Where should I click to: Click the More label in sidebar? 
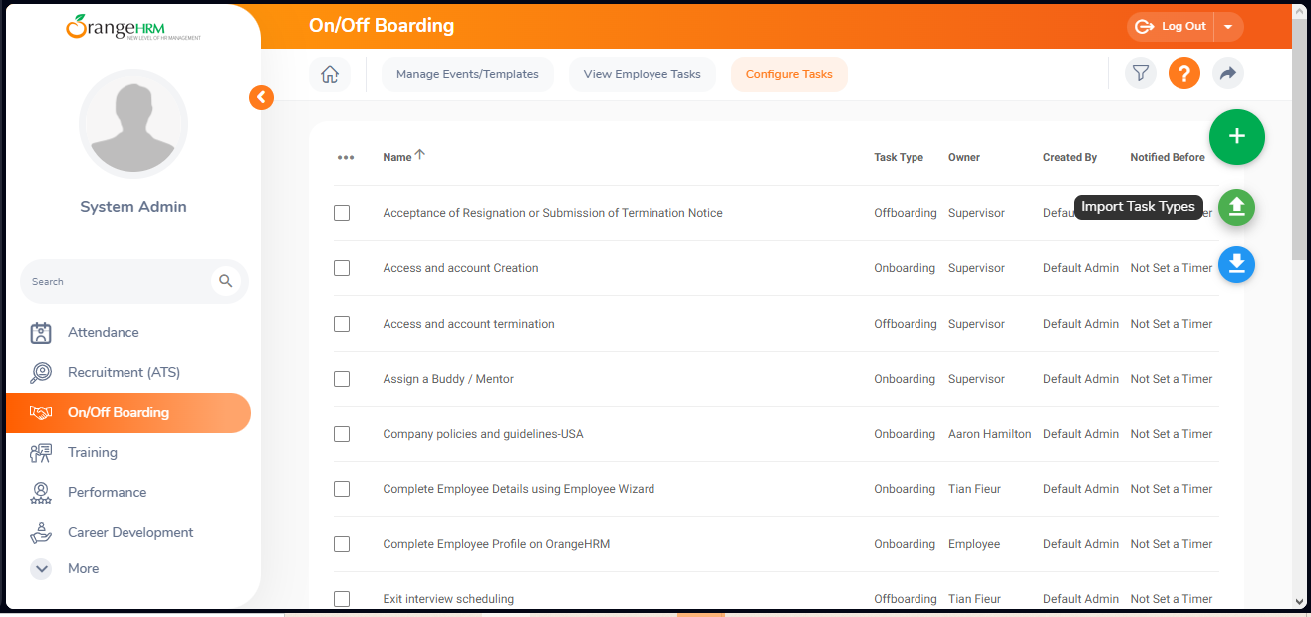(x=84, y=569)
